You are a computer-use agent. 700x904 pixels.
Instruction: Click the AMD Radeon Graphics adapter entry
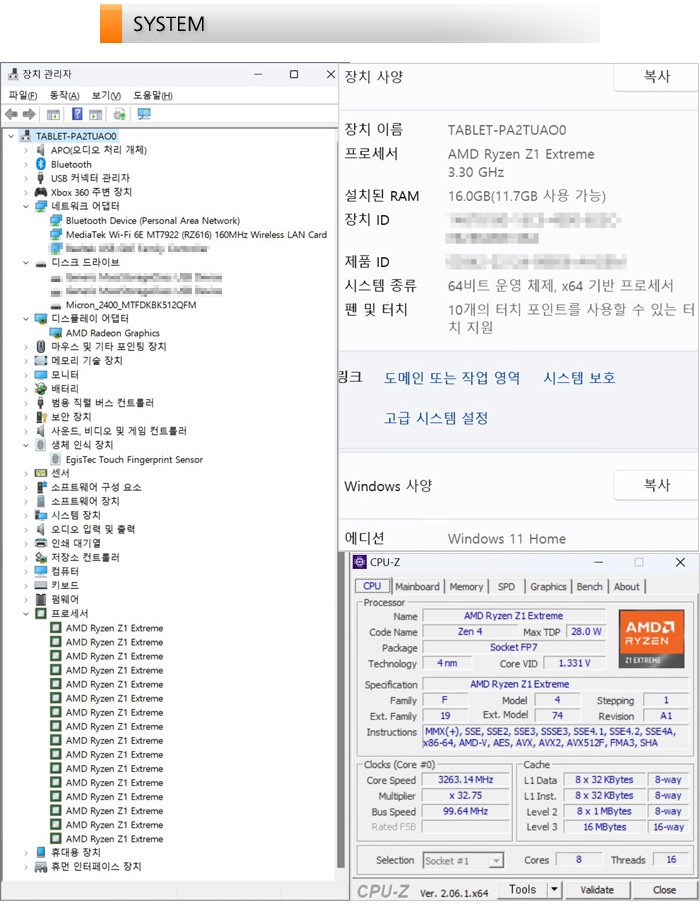112,333
